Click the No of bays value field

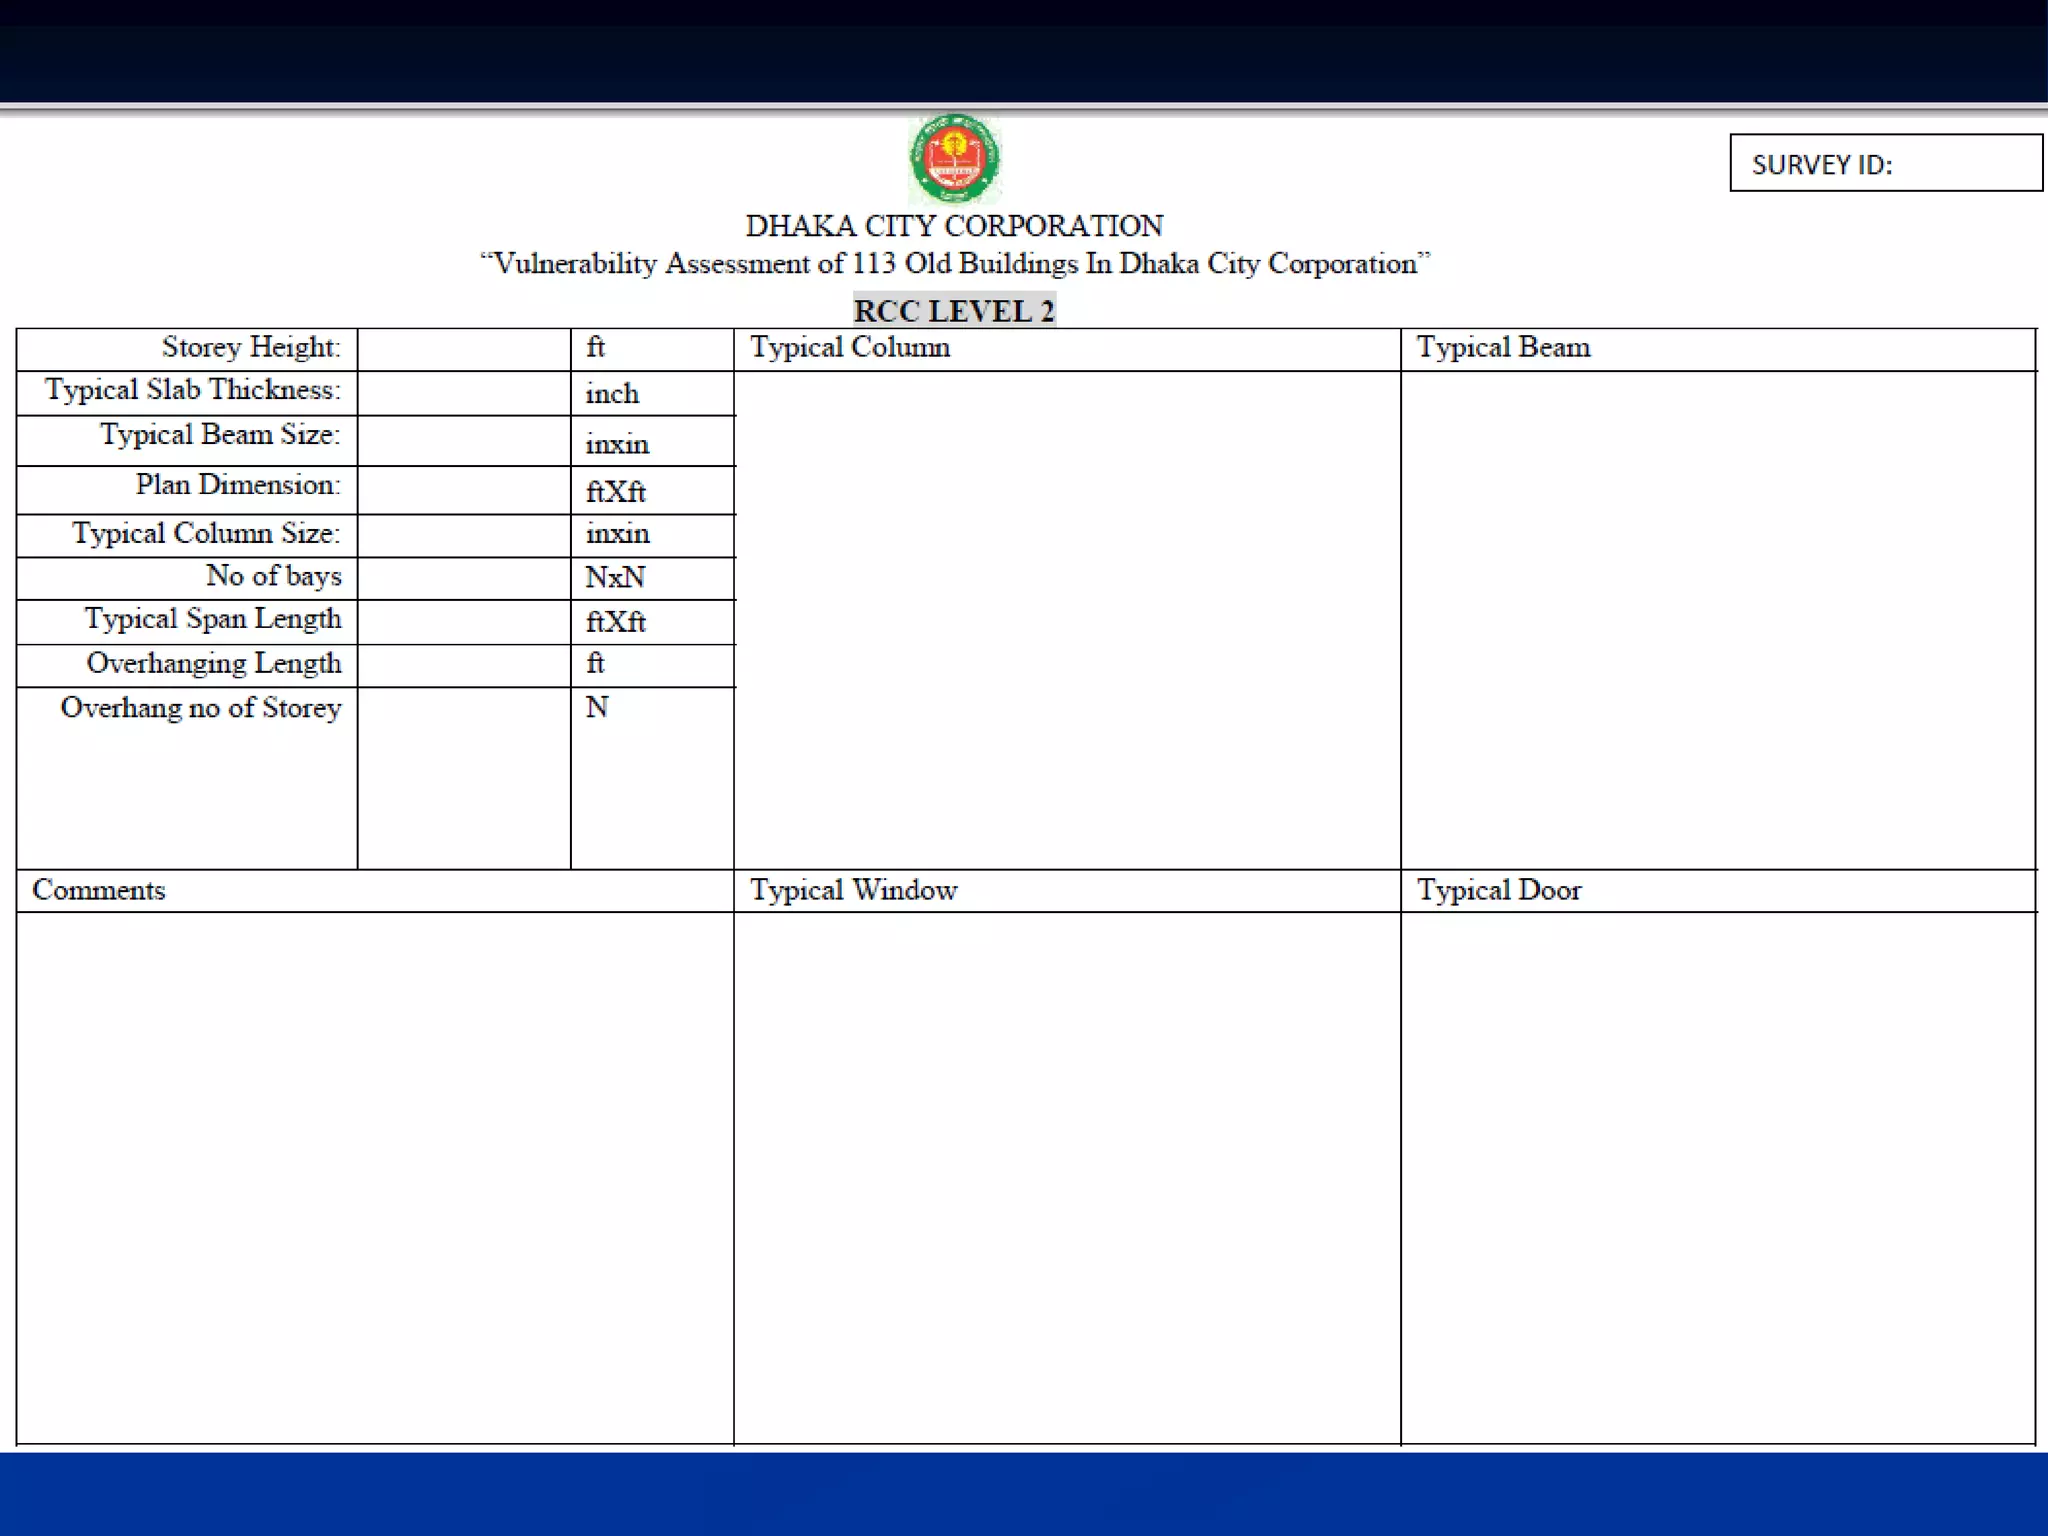click(x=463, y=578)
